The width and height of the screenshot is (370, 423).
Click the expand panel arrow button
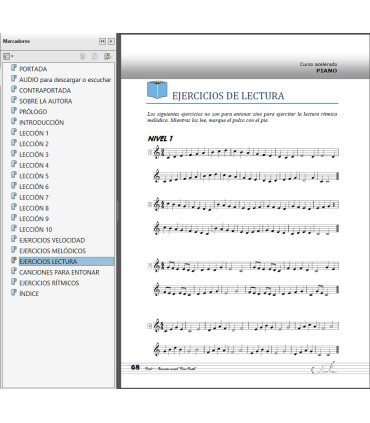[x=111, y=41]
